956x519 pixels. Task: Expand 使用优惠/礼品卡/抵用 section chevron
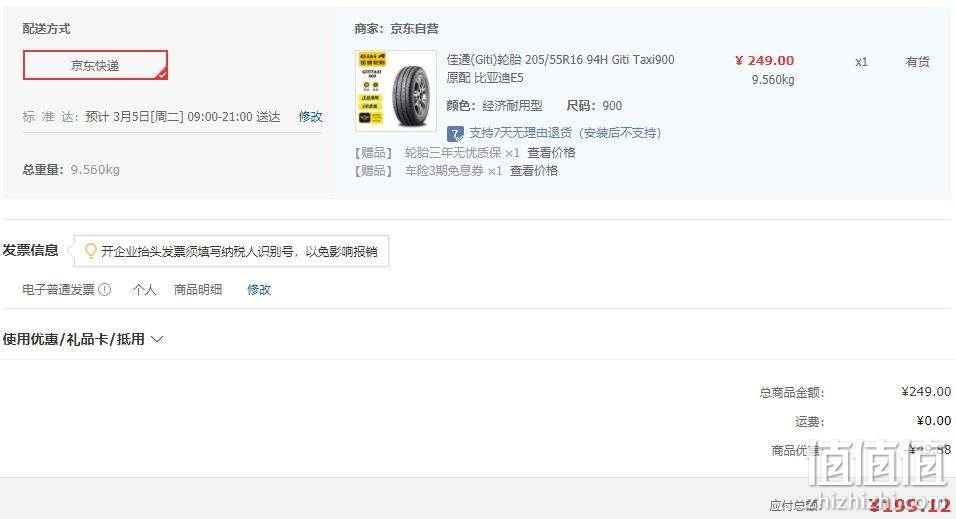(x=157, y=339)
